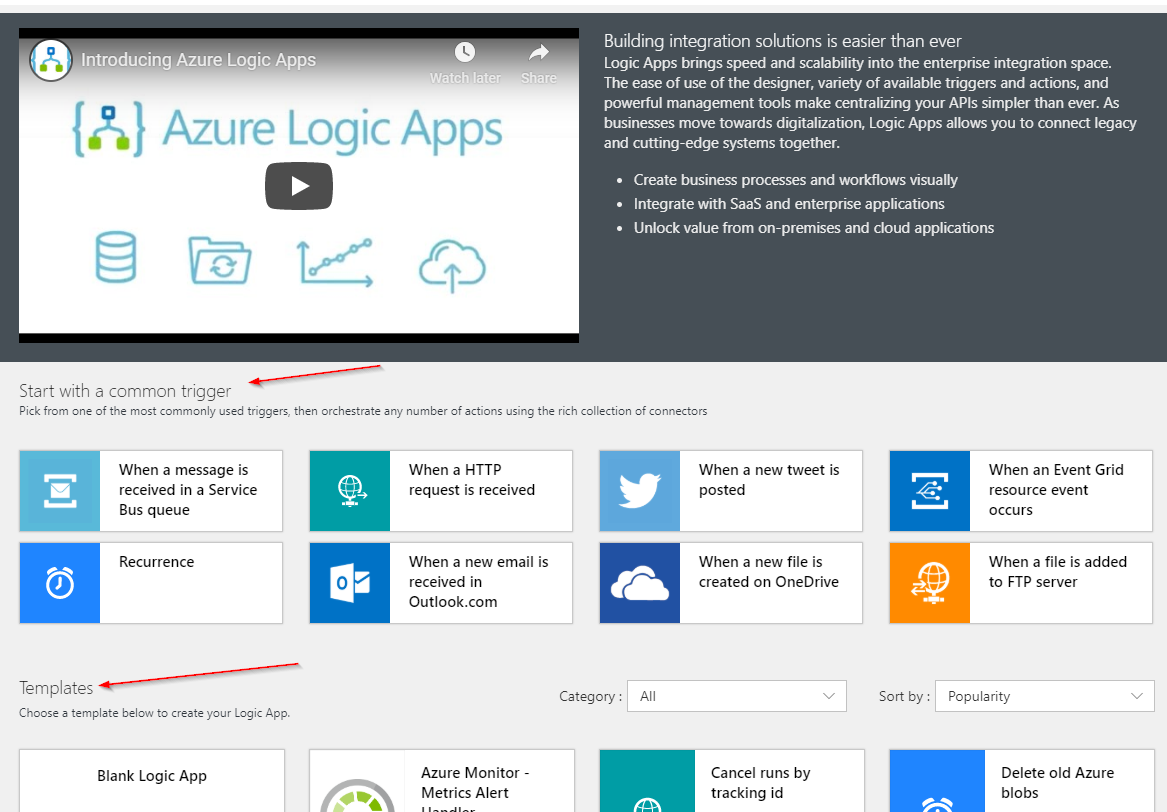Play the Introducing Azure Logic Apps video

(x=298, y=186)
